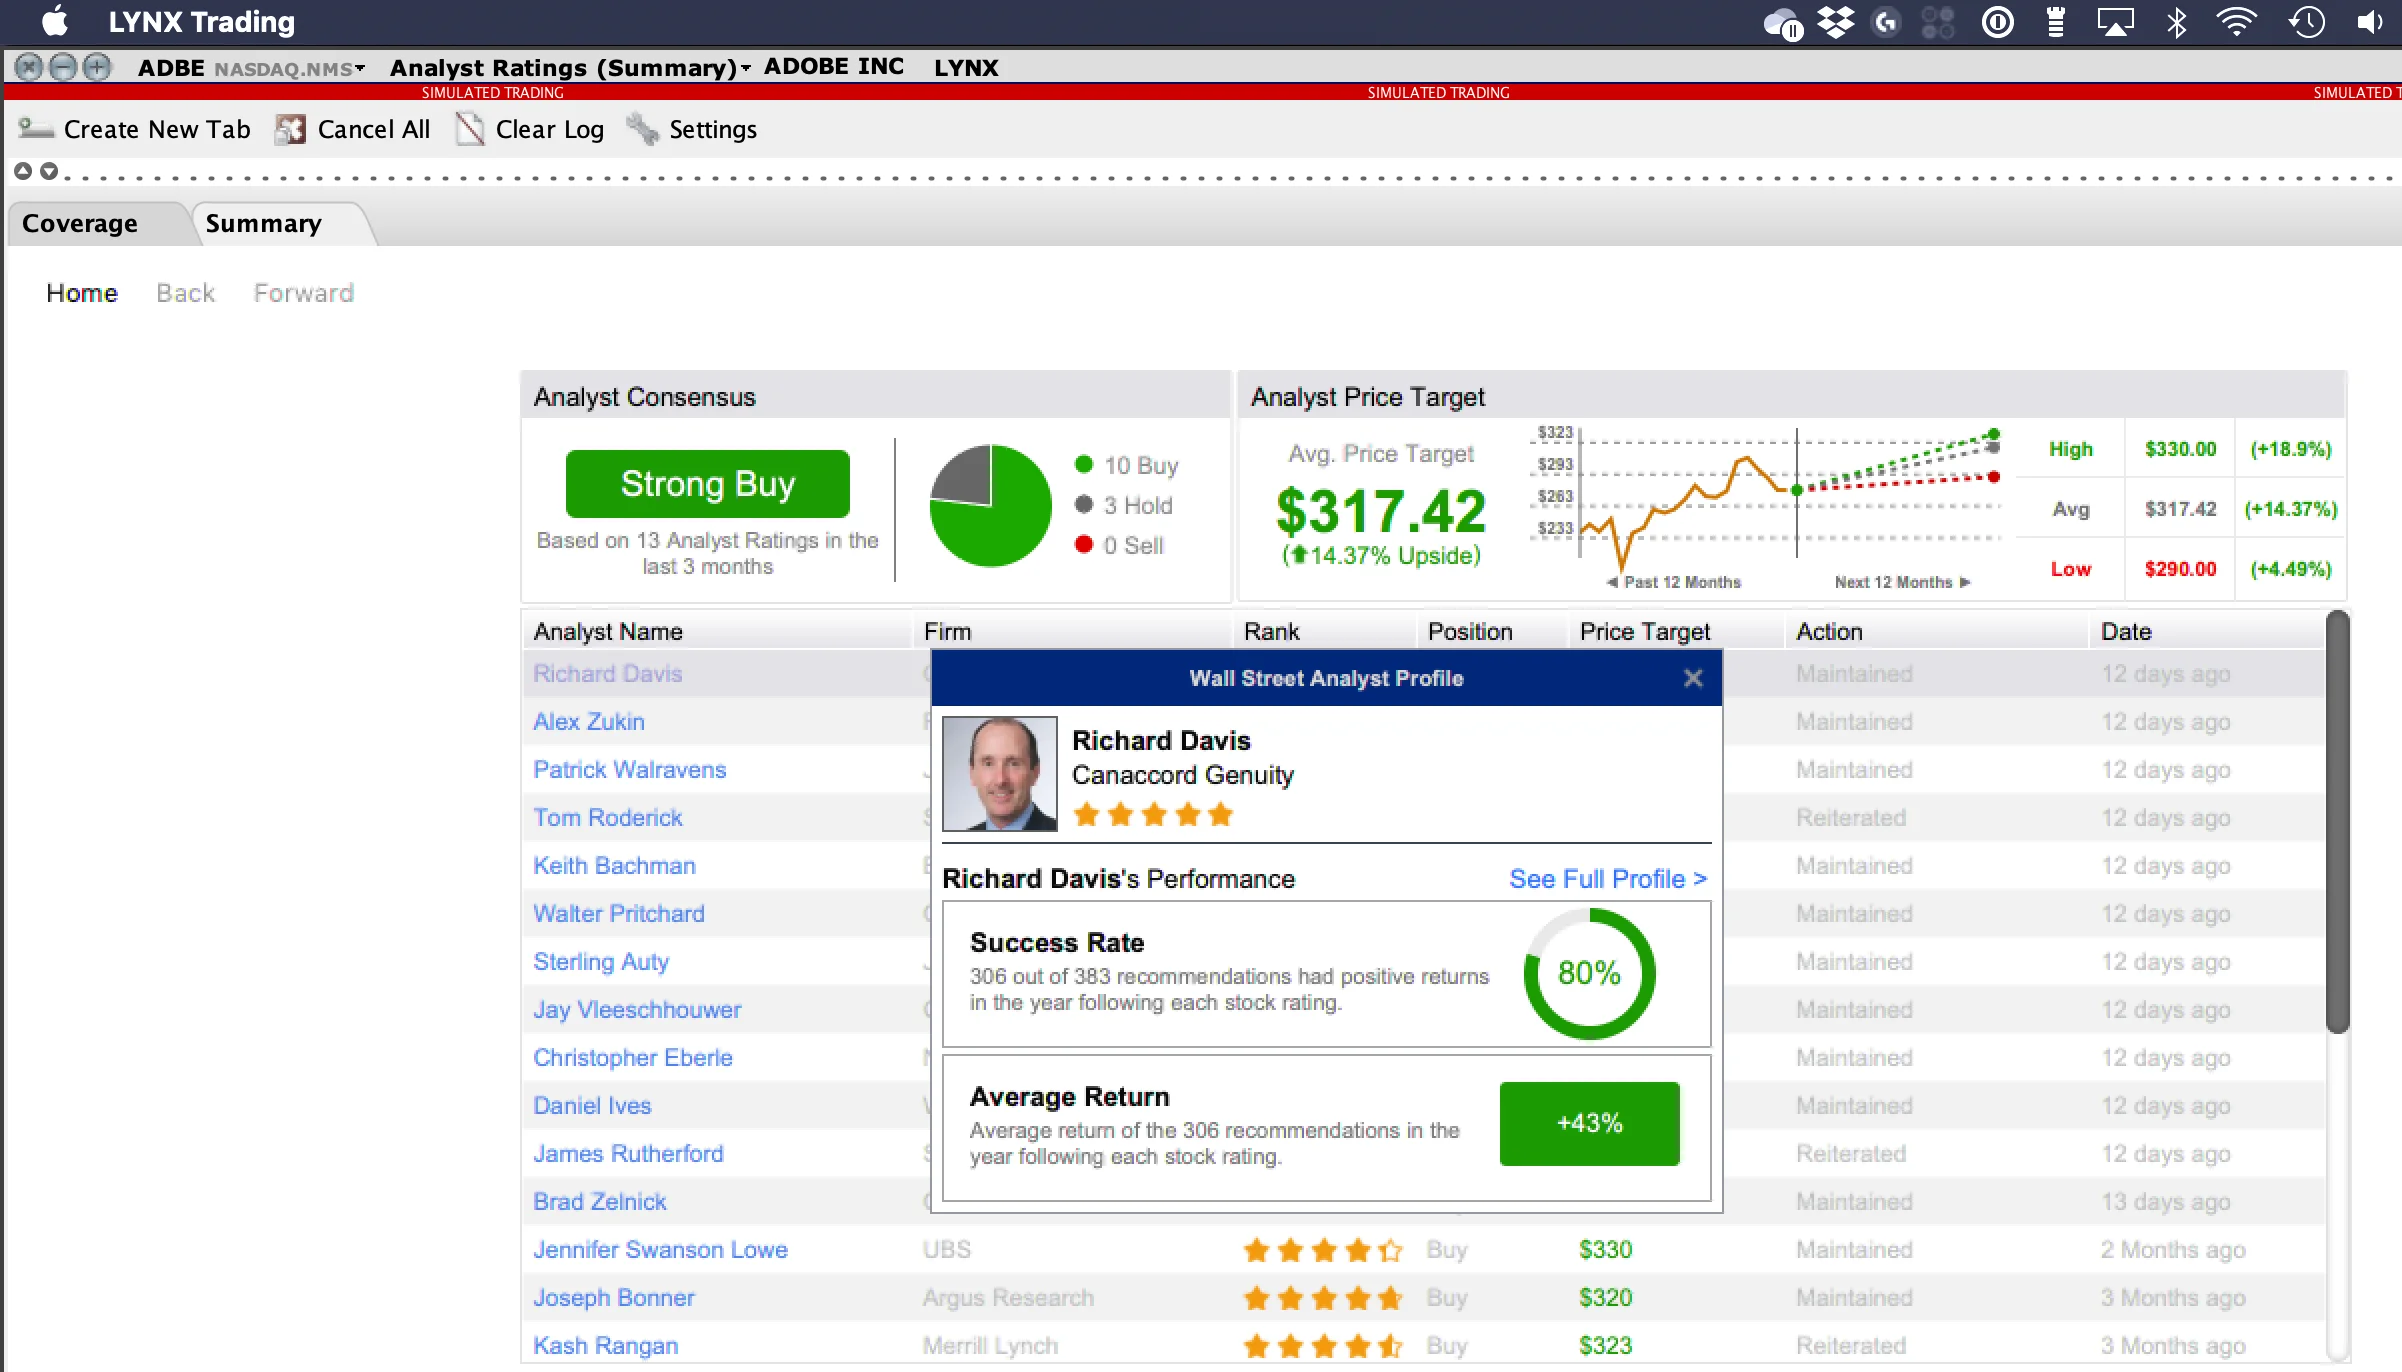Click the Cancel All icon
This screenshot has width=2402, height=1372.
click(290, 129)
